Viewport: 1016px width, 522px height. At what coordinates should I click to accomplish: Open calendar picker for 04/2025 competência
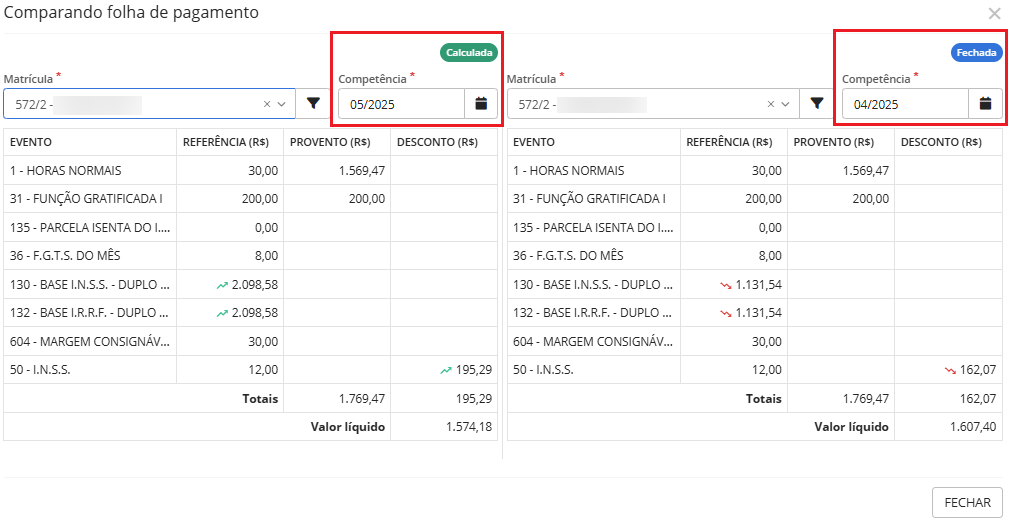pos(985,104)
